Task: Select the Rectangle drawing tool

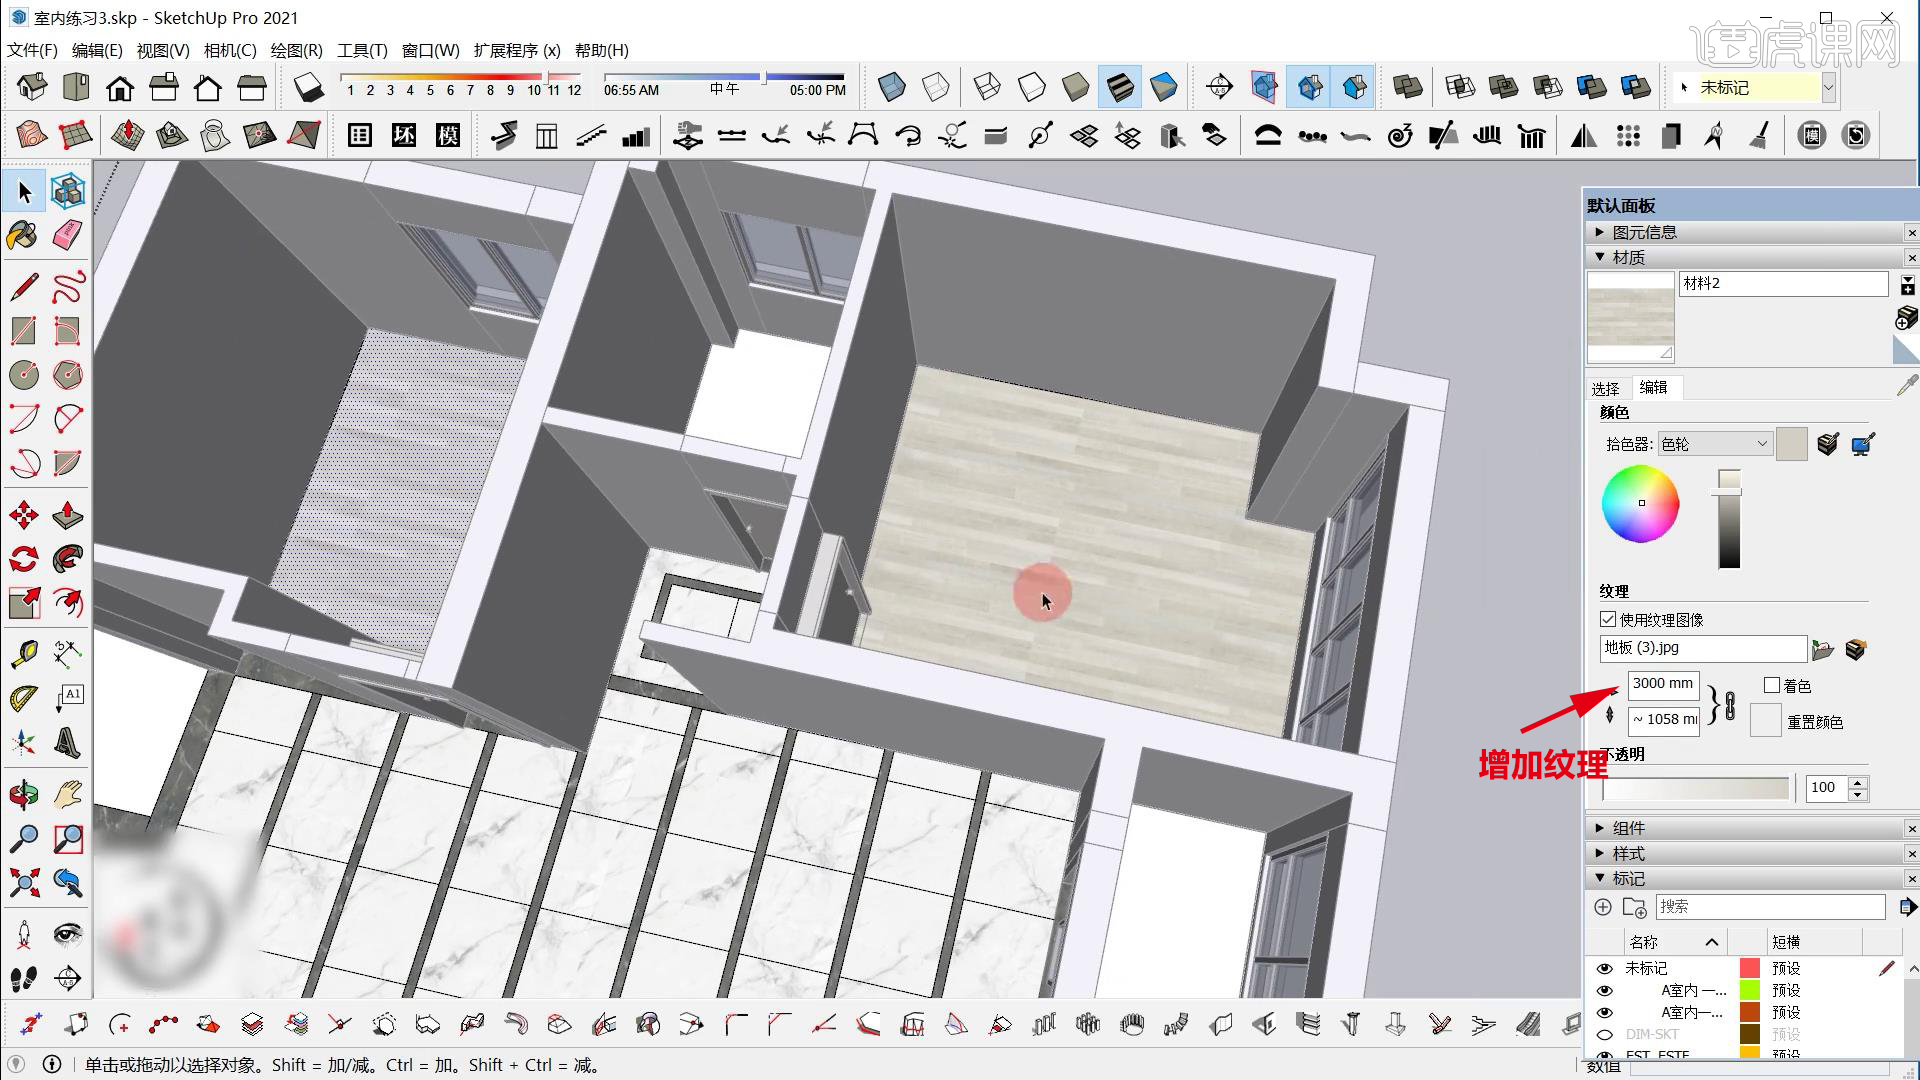Action: point(24,331)
